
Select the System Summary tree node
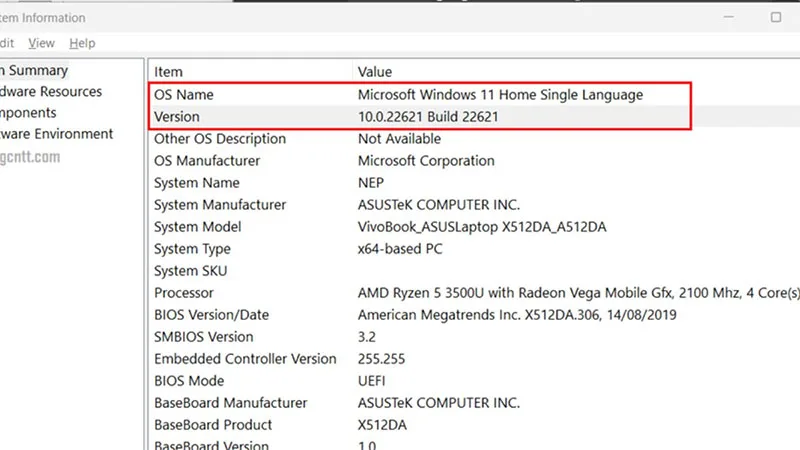tap(34, 70)
